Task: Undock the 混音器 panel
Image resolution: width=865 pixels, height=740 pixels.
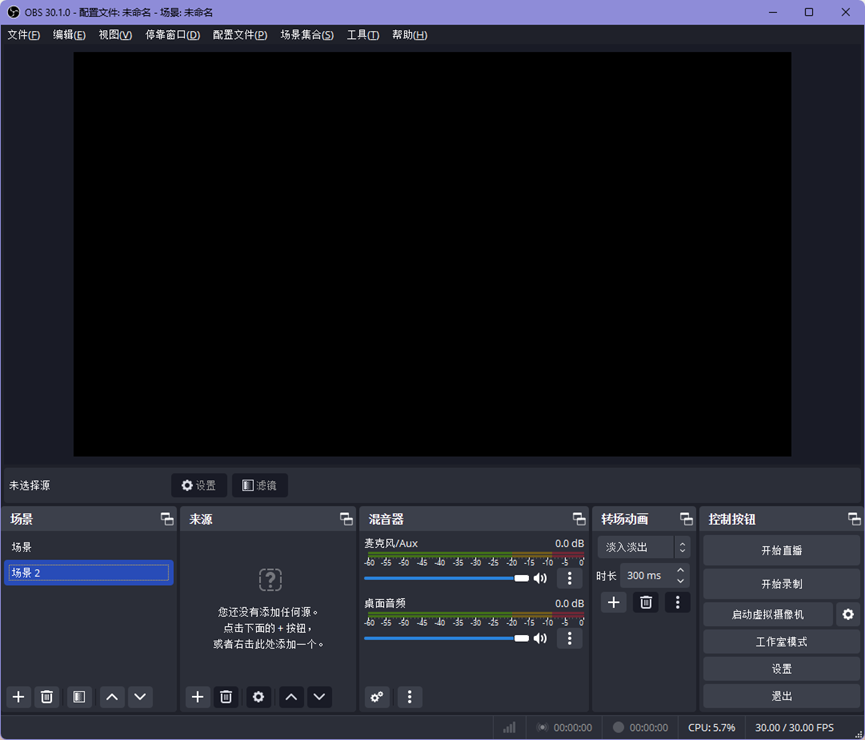Action: (579, 519)
